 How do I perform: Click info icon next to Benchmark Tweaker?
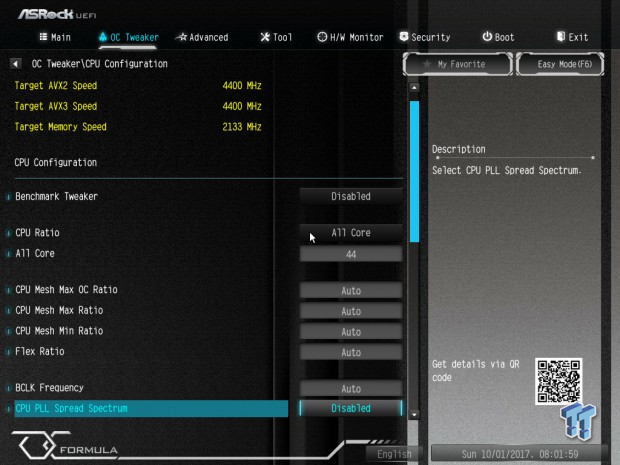[x=8, y=197]
